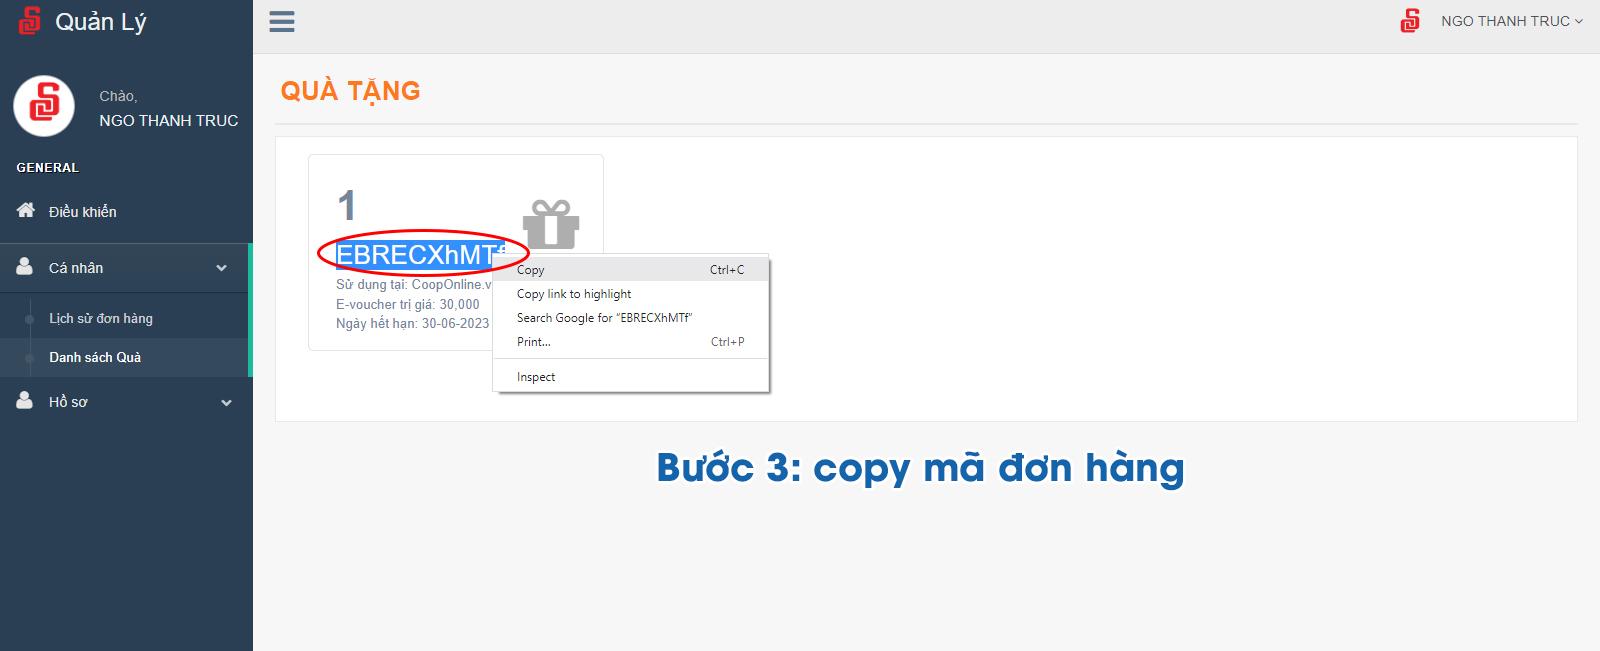Choose Copy from the context menu
The height and width of the screenshot is (651, 1600).
coord(631,269)
